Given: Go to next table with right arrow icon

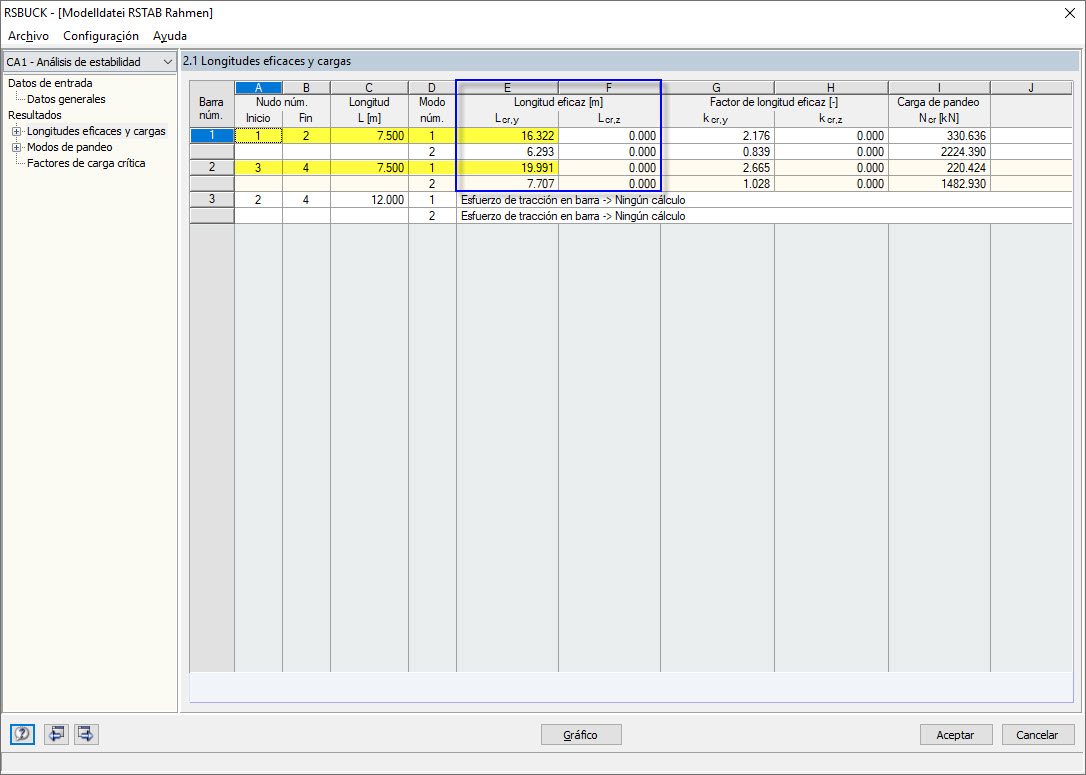Looking at the screenshot, I should point(86,734).
